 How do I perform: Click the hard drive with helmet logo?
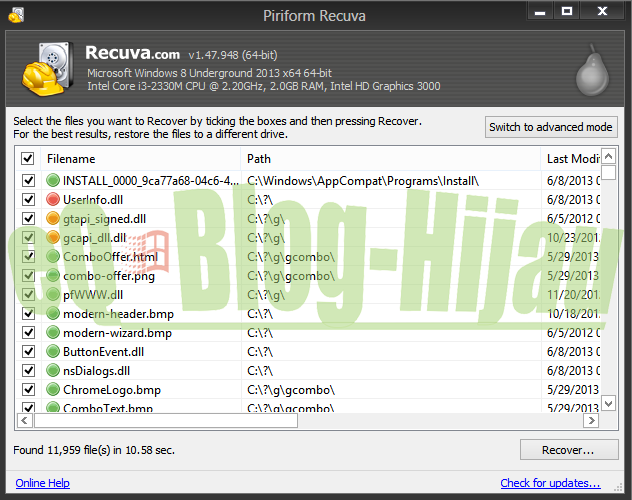click(48, 68)
